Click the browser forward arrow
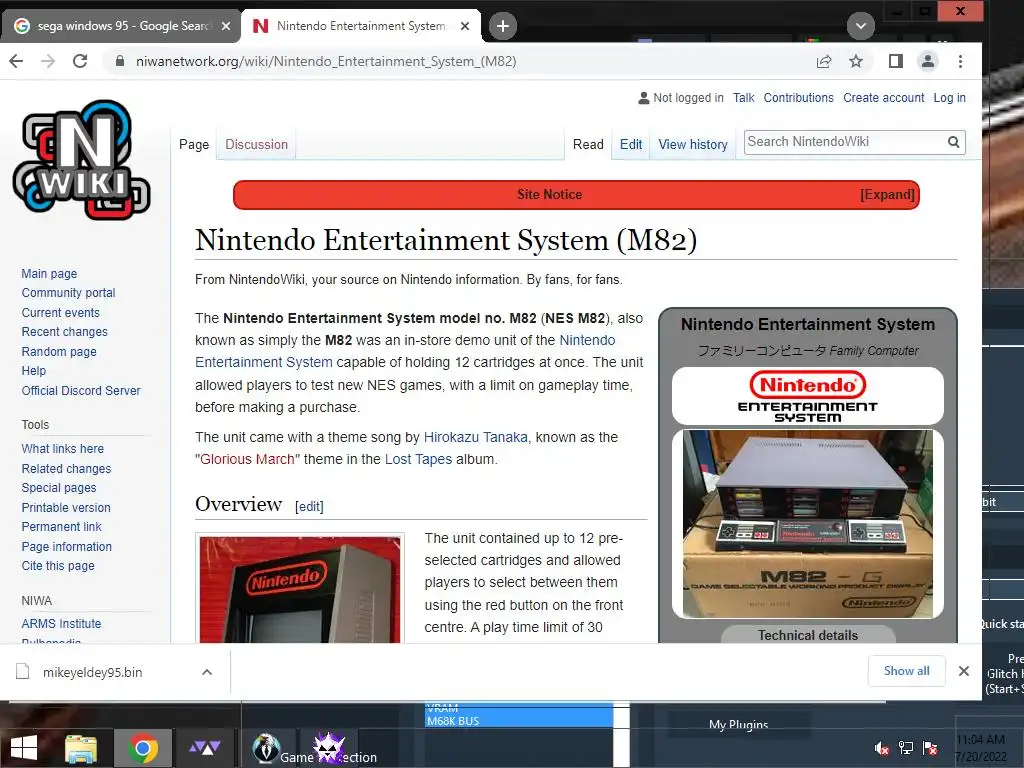 click(x=48, y=61)
